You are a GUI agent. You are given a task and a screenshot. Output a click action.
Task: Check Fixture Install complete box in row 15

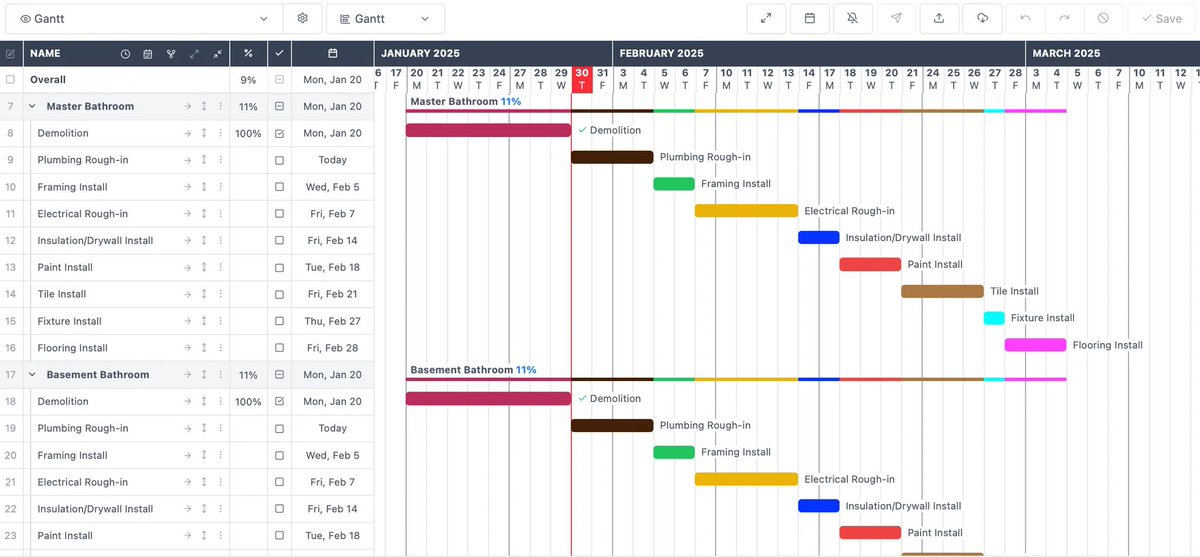coord(279,321)
